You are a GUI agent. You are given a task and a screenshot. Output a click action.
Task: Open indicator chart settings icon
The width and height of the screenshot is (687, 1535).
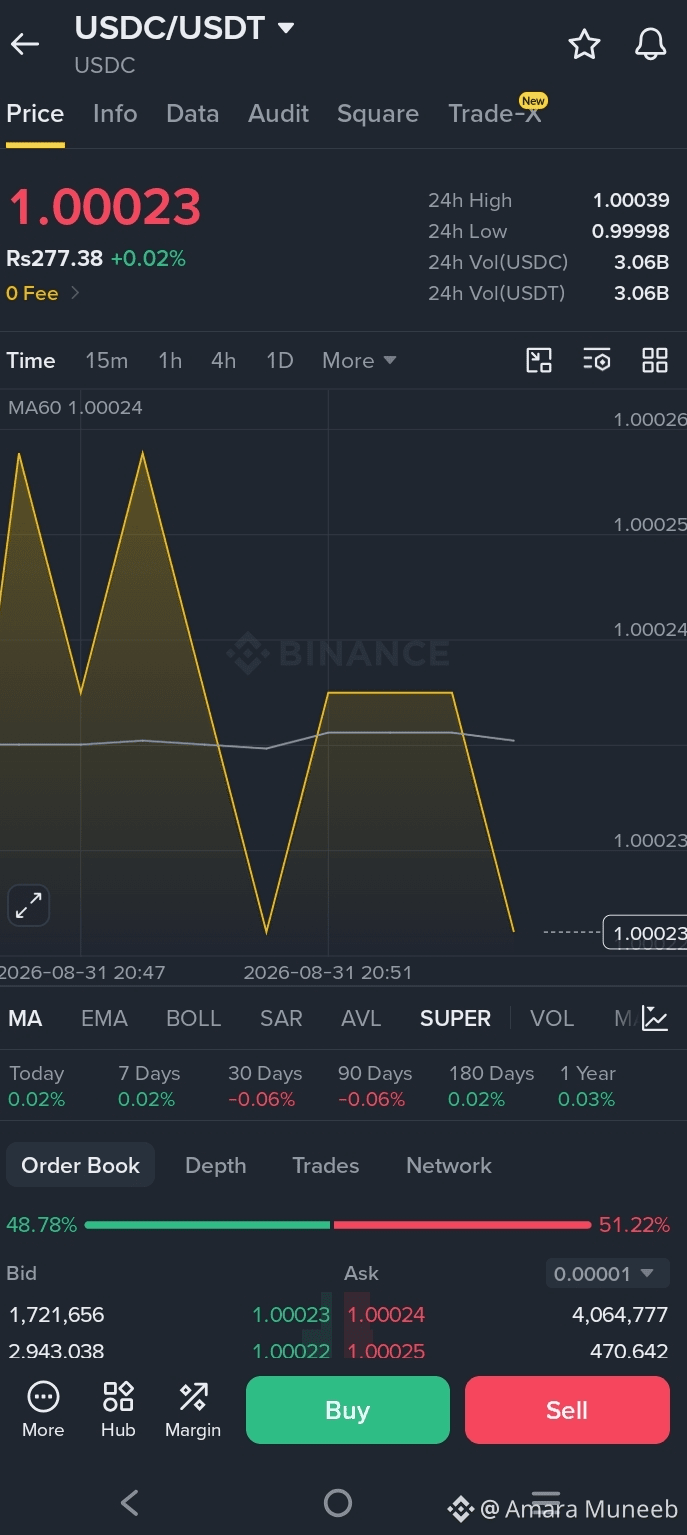pos(655,1019)
